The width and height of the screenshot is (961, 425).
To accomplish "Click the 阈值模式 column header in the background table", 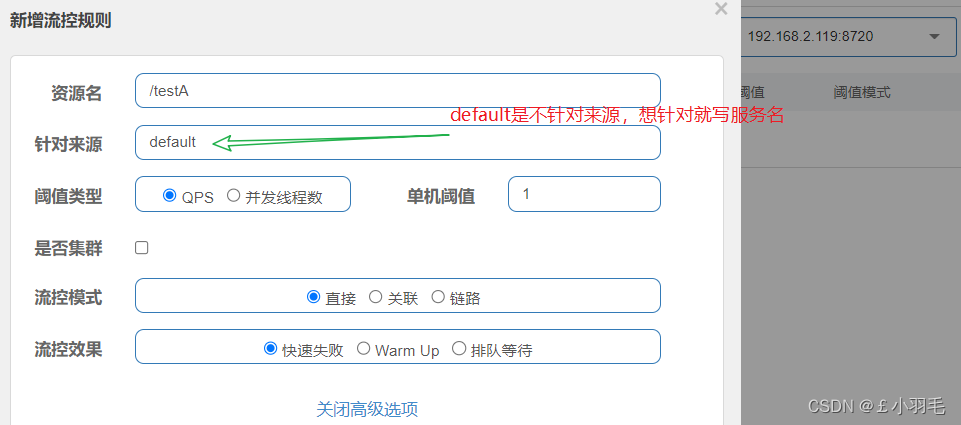I will pos(862,93).
